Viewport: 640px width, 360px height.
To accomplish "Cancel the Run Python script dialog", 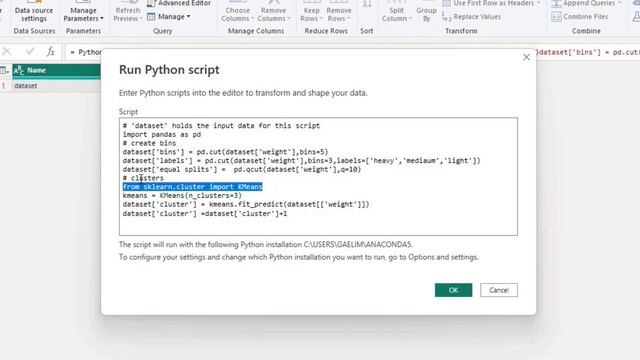I will coord(499,290).
